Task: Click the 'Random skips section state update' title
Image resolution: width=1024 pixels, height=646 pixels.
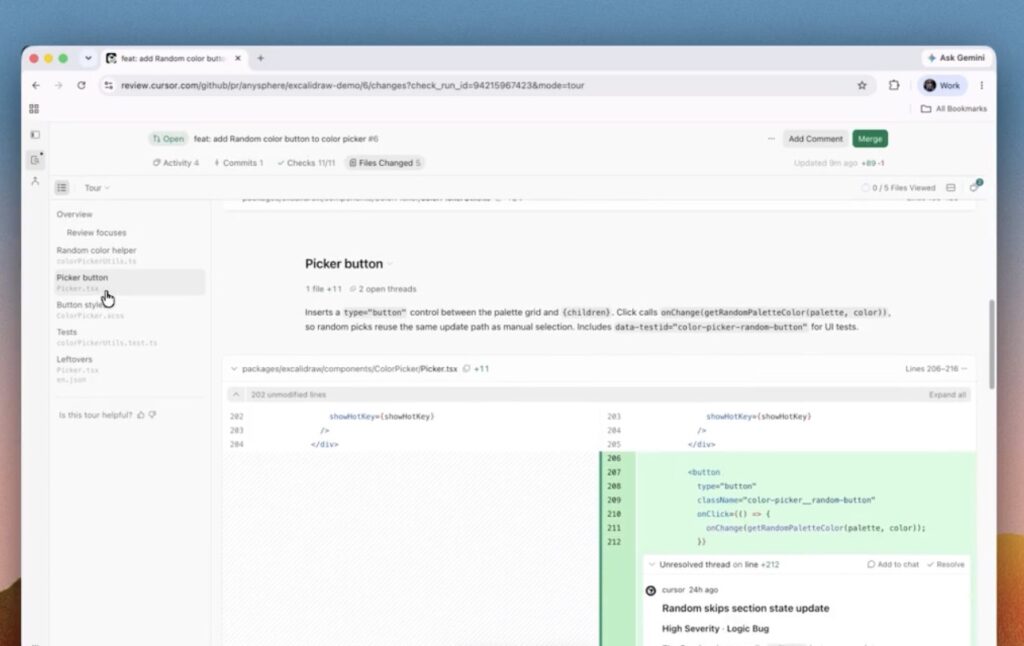Action: point(745,608)
